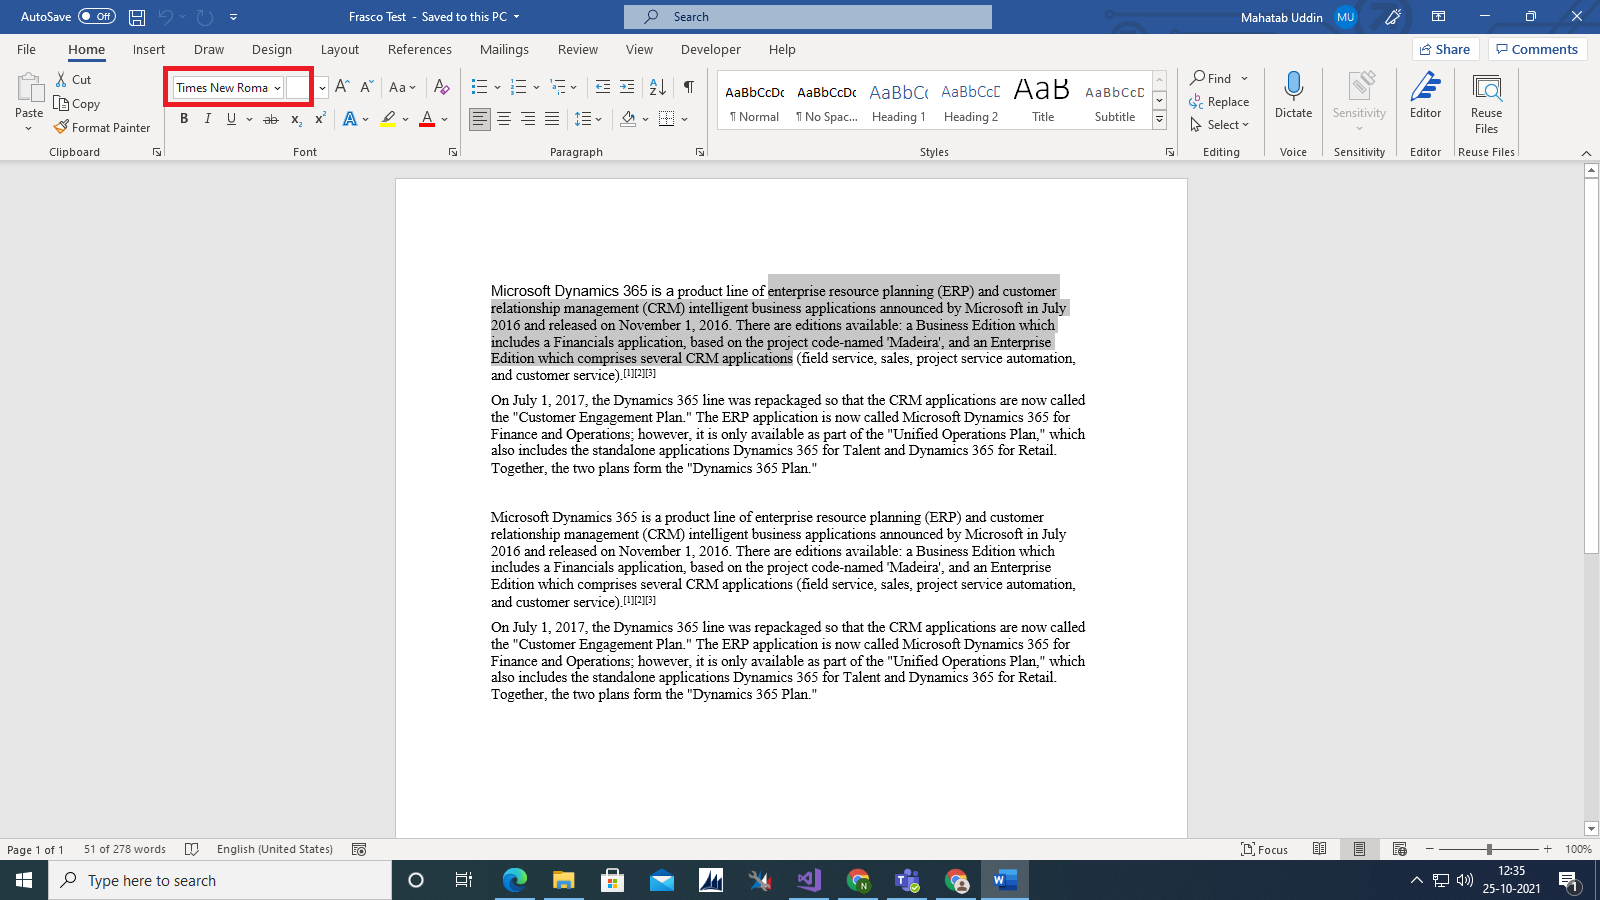Apply subscript to selection
Viewport: 1600px width, 900px height.
(x=295, y=119)
